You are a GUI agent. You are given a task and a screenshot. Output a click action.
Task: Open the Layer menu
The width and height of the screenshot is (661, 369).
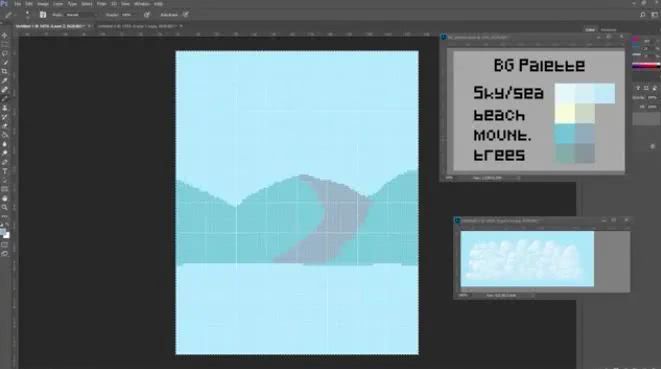(58, 4)
